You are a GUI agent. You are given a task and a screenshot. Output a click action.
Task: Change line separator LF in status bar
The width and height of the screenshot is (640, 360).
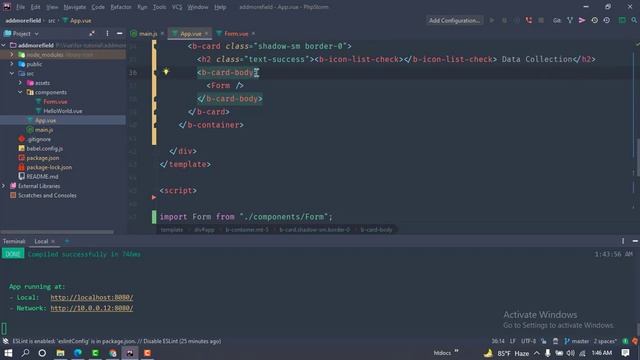coord(513,341)
